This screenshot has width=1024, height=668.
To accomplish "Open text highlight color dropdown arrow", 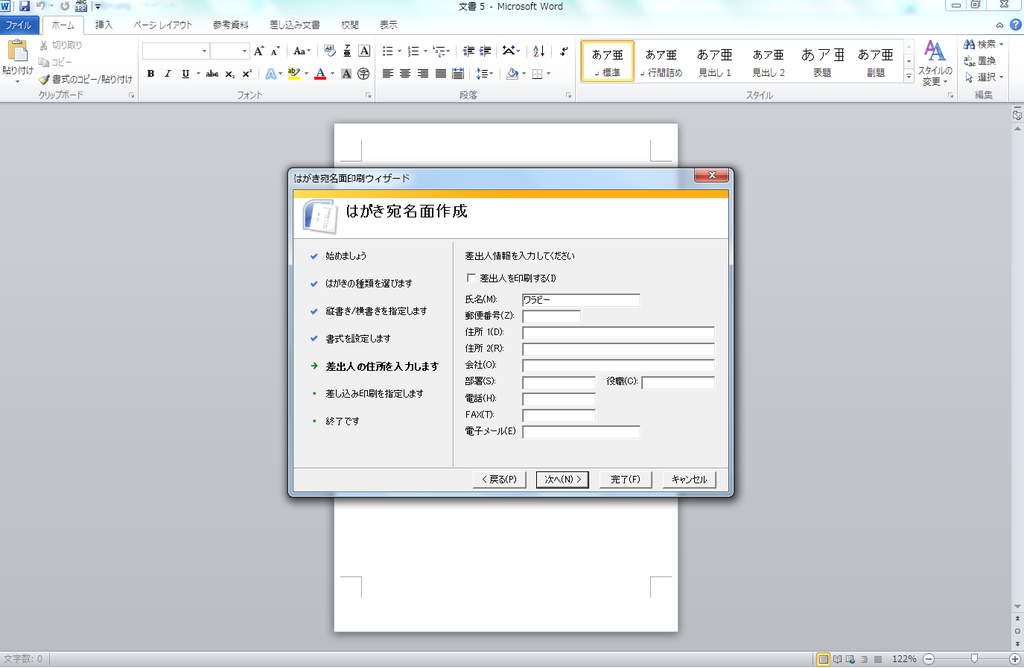I will point(306,74).
